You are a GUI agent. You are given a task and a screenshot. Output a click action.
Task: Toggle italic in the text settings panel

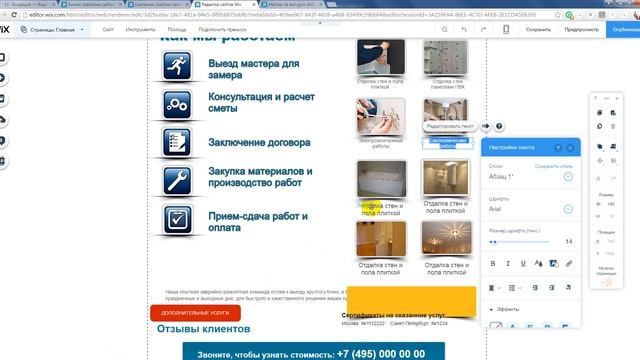(x=508, y=264)
